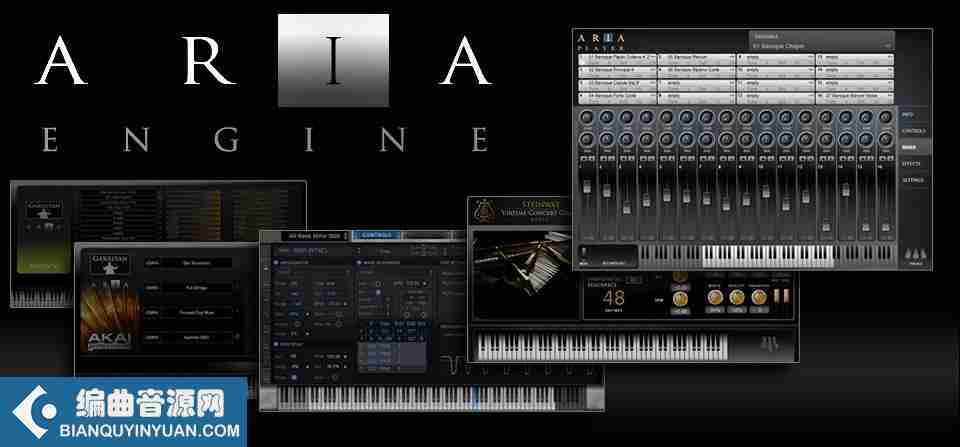Toggle channel 1 solo button in ARIA mixer

point(591,158)
